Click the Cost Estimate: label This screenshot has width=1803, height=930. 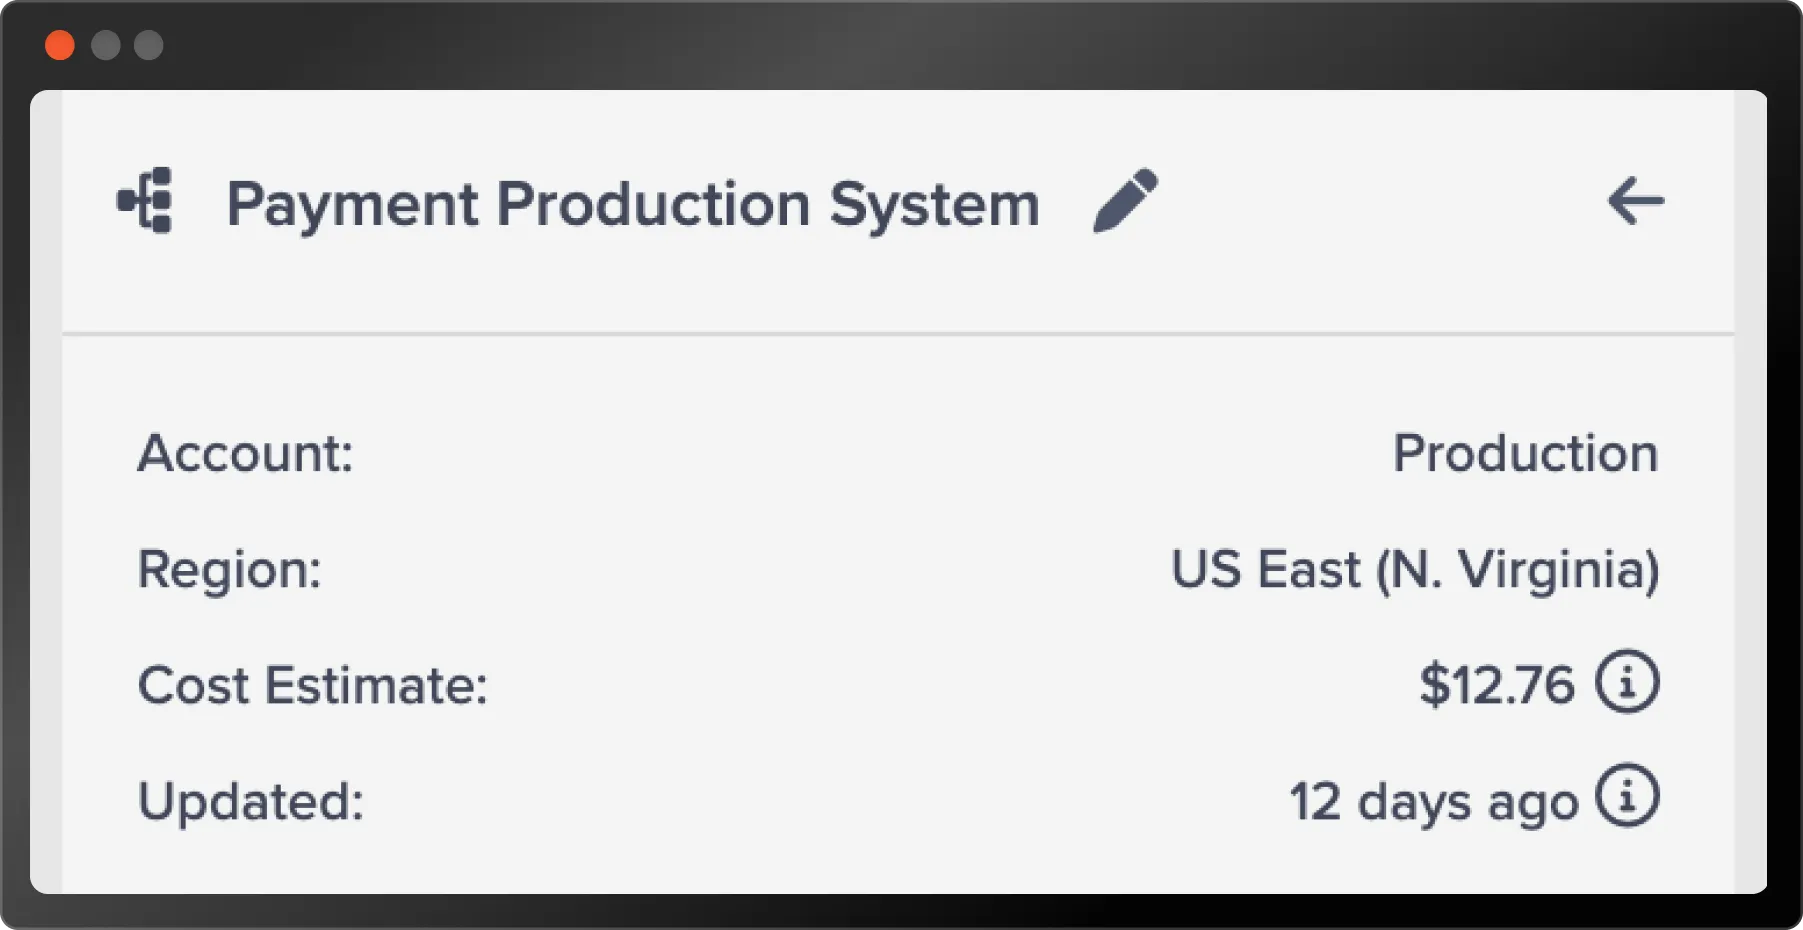tap(312, 685)
